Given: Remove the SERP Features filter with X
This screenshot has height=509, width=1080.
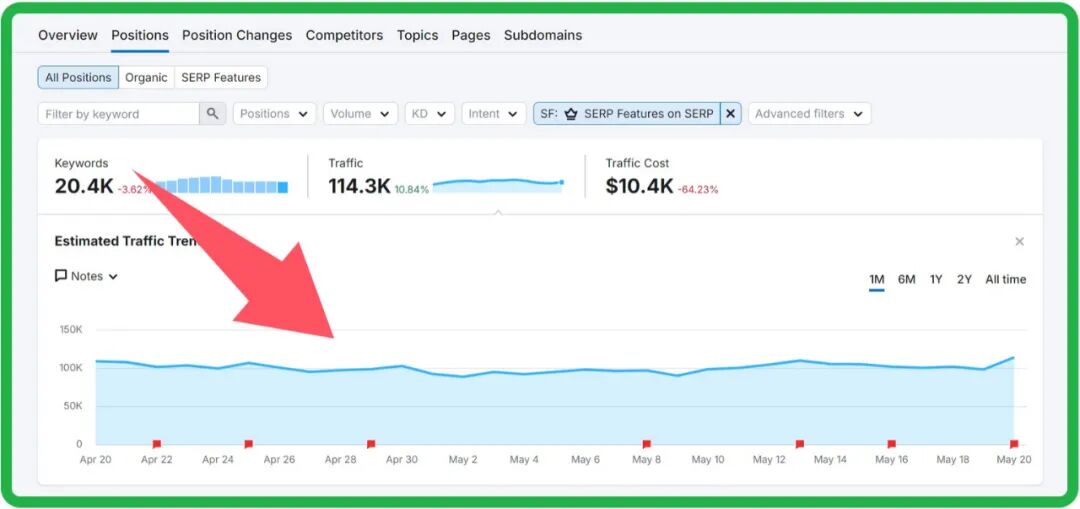Looking at the screenshot, I should point(731,114).
